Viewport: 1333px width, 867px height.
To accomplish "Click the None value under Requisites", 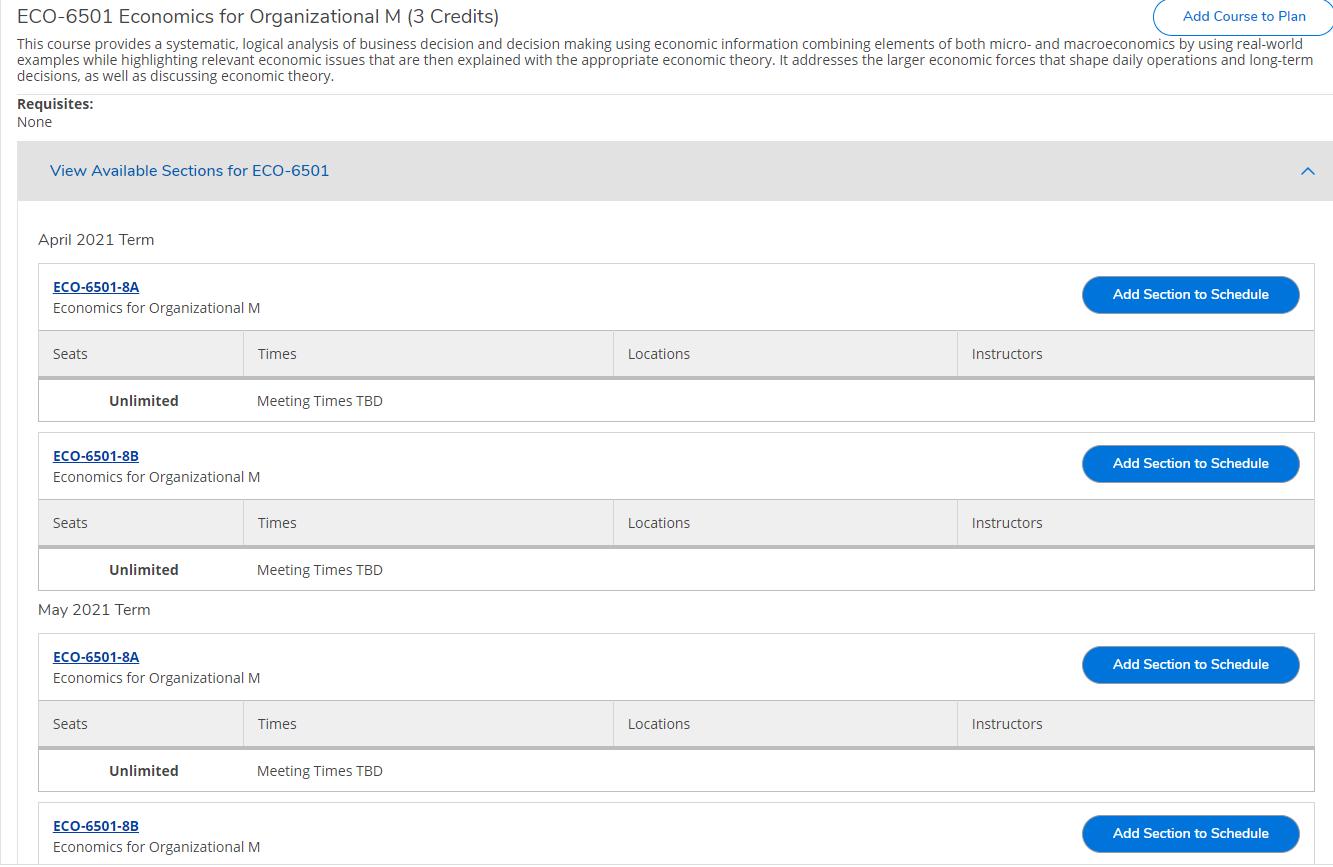I will click(x=35, y=122).
